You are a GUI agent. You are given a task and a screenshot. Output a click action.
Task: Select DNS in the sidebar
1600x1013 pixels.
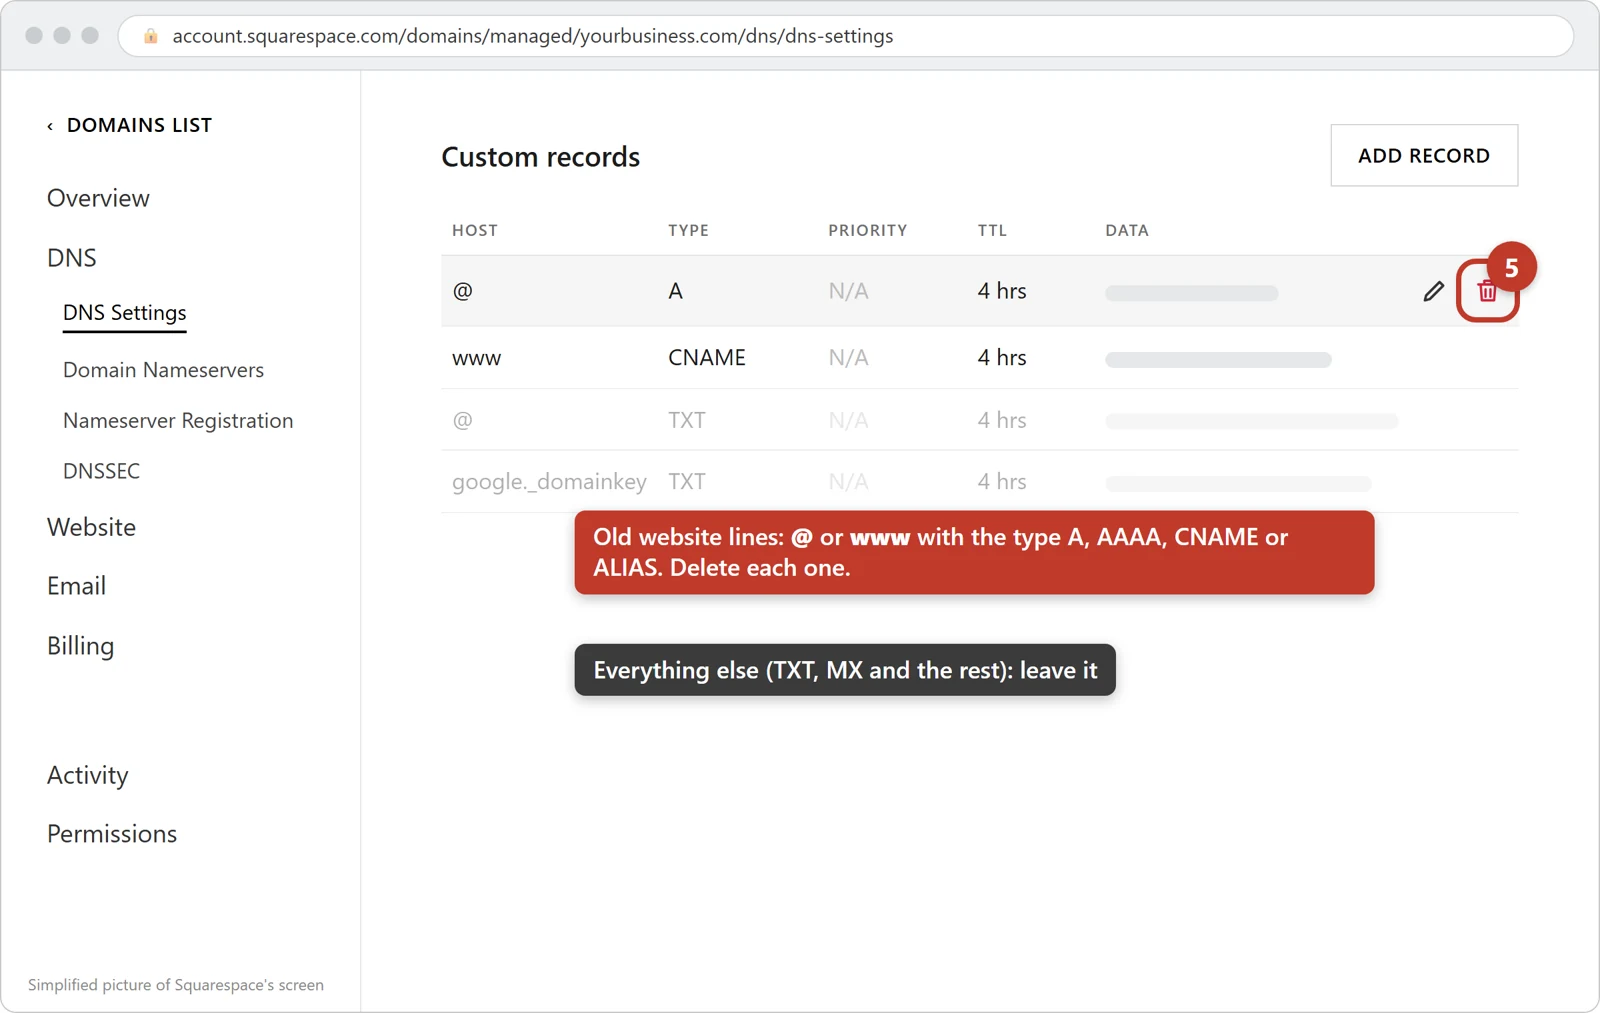[x=72, y=258]
